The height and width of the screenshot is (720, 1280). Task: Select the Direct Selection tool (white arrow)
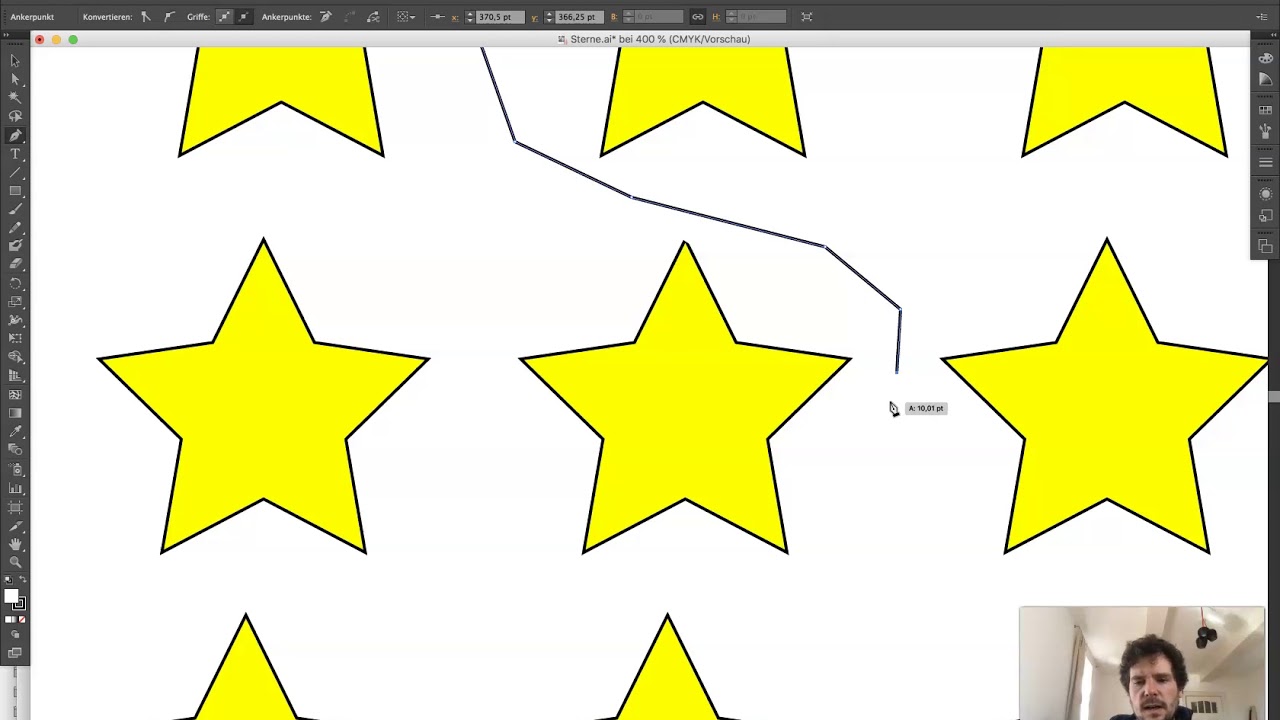[15, 79]
